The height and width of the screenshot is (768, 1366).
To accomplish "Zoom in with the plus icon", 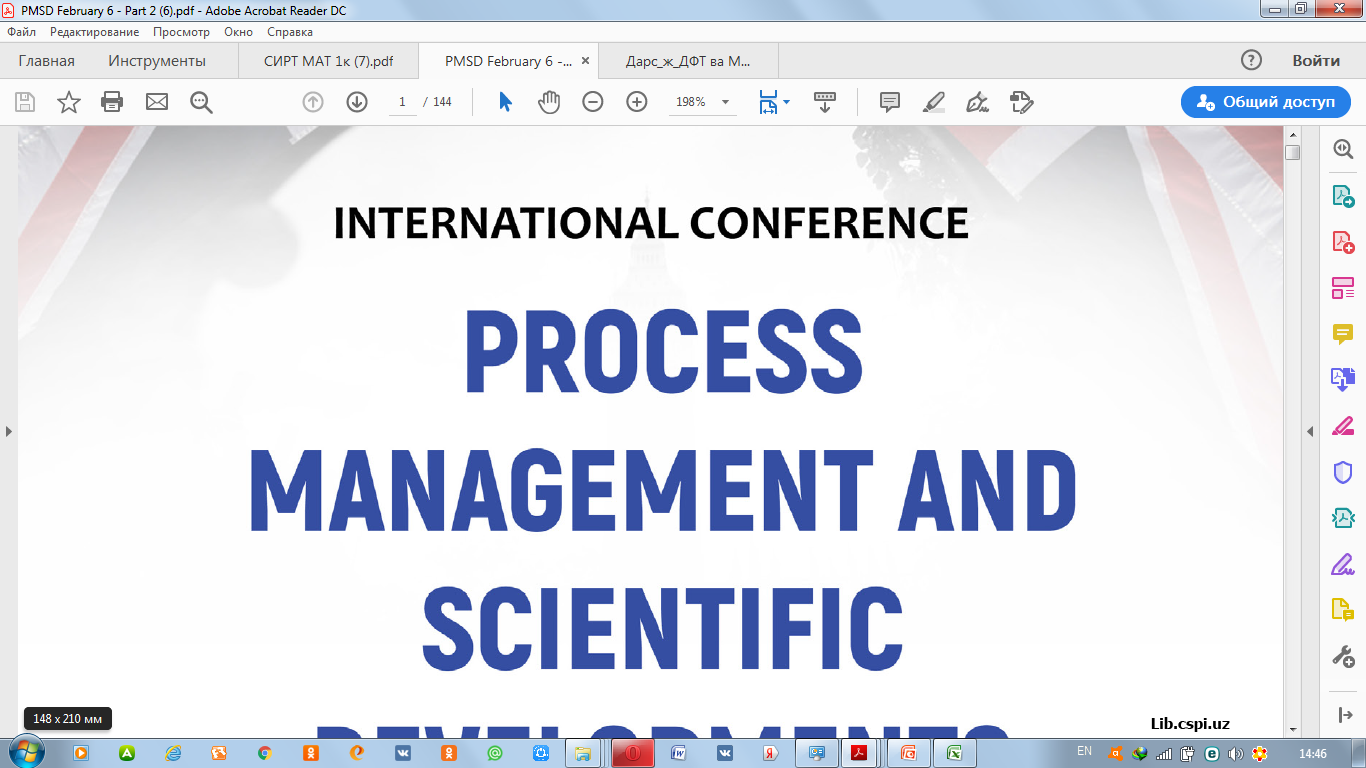I will point(637,102).
